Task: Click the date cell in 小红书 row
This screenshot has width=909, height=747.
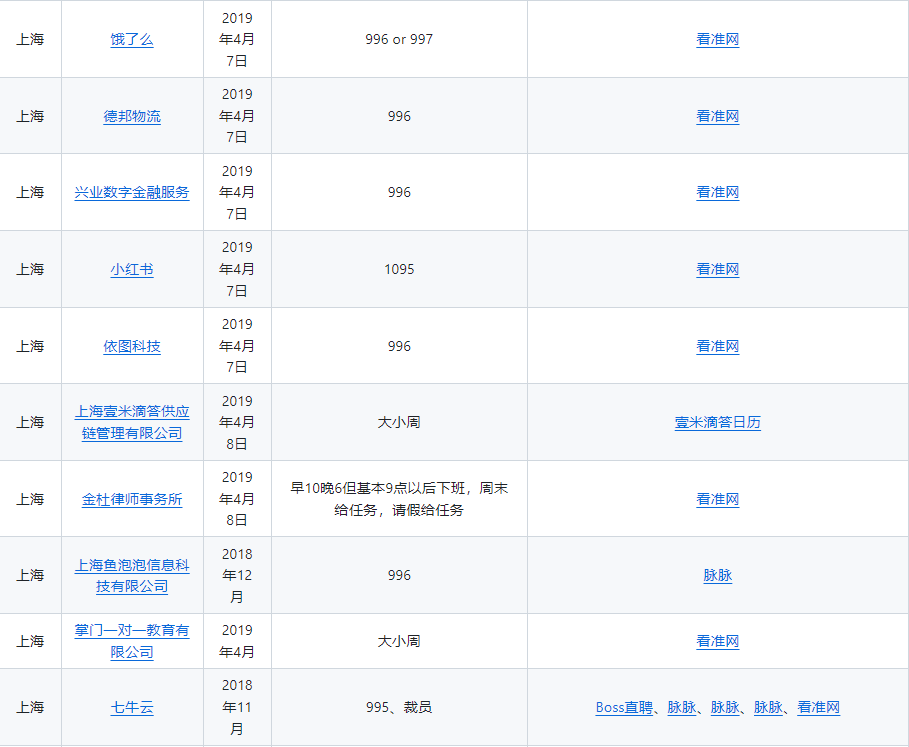Action: pos(237,269)
